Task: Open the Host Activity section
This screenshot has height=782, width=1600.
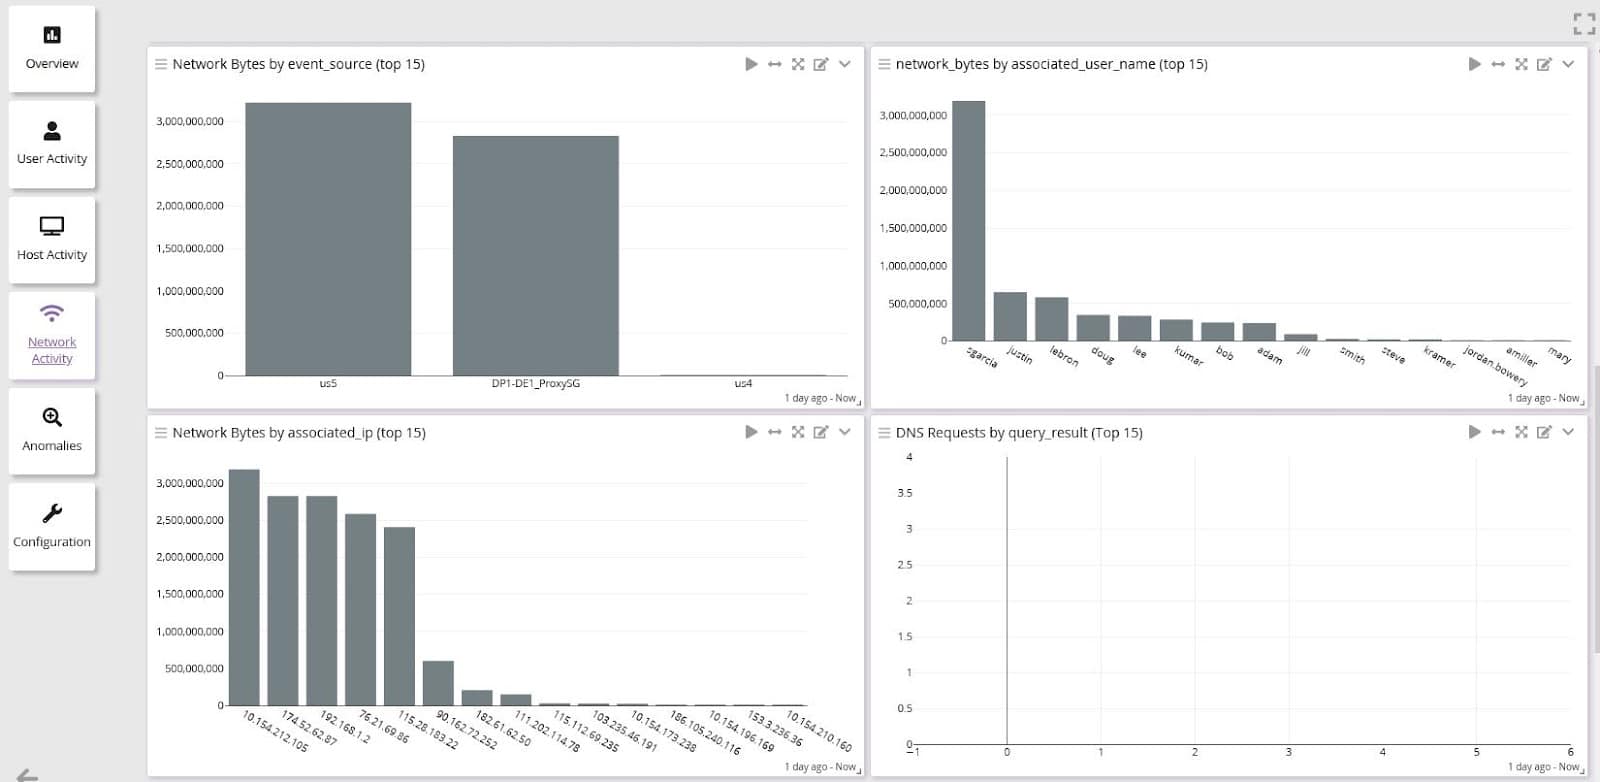Action: click(x=52, y=240)
